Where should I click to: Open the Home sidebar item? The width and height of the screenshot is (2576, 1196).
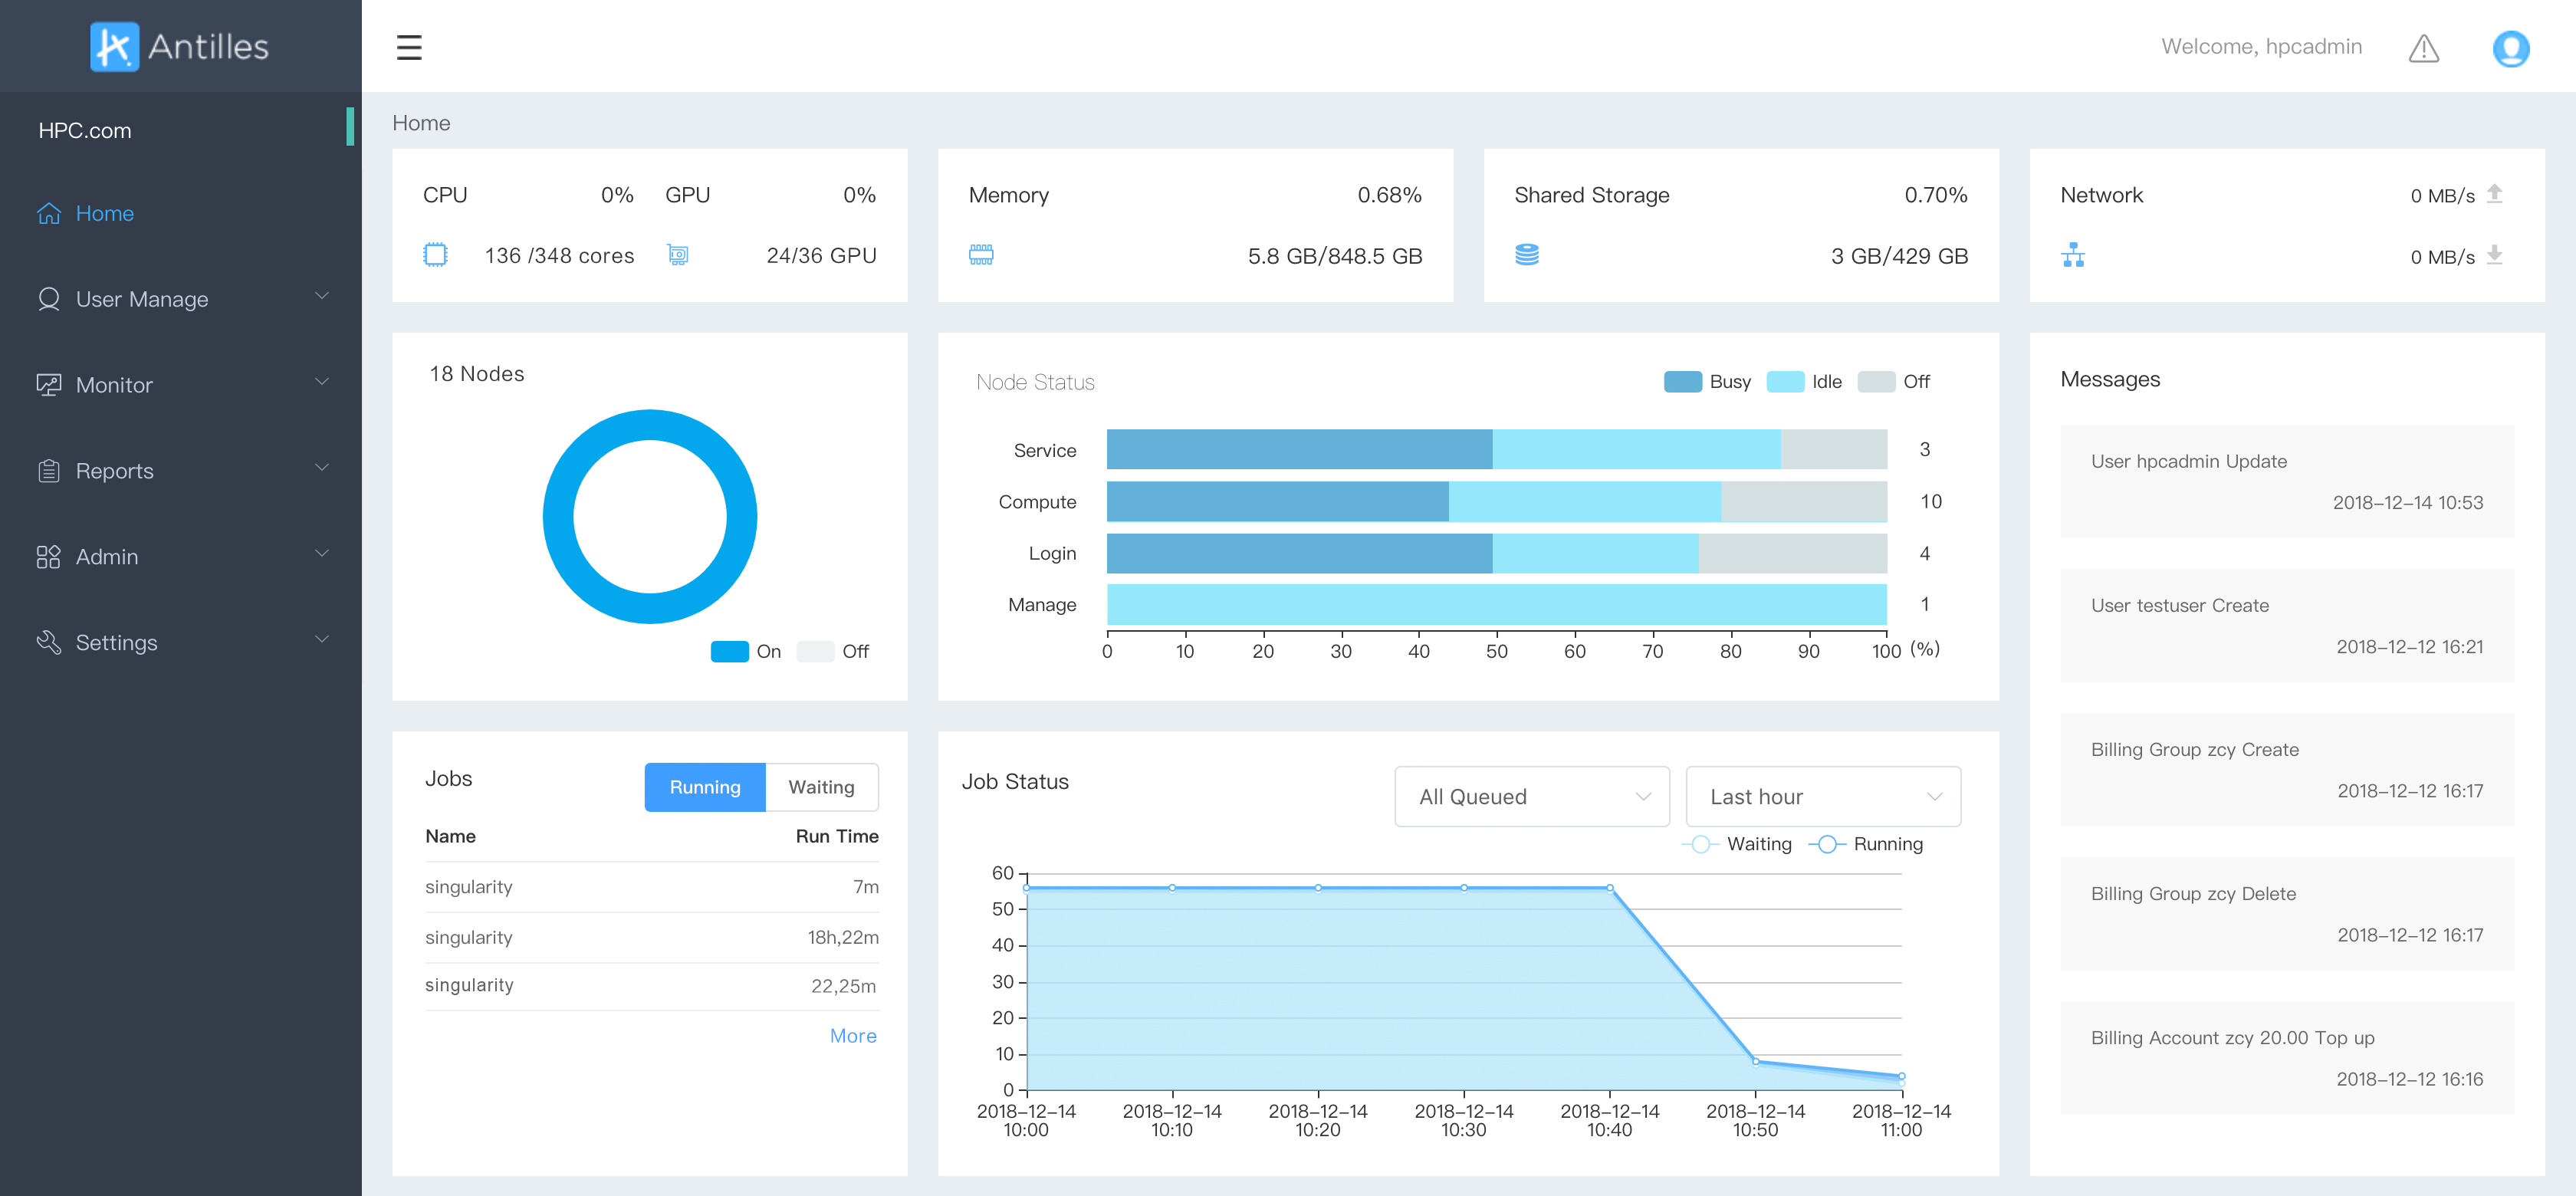coord(104,213)
